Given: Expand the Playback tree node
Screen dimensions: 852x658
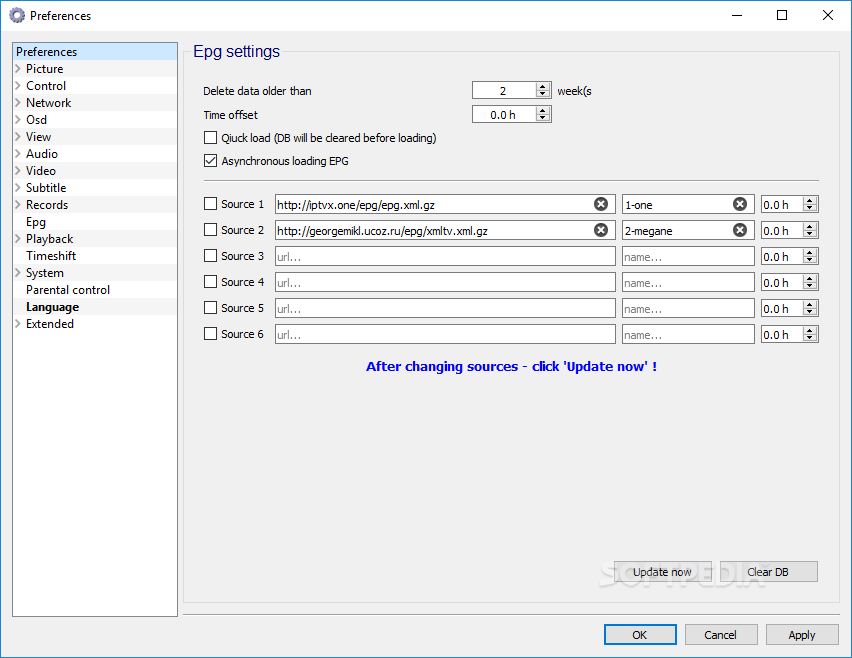Looking at the screenshot, I should coord(18,239).
